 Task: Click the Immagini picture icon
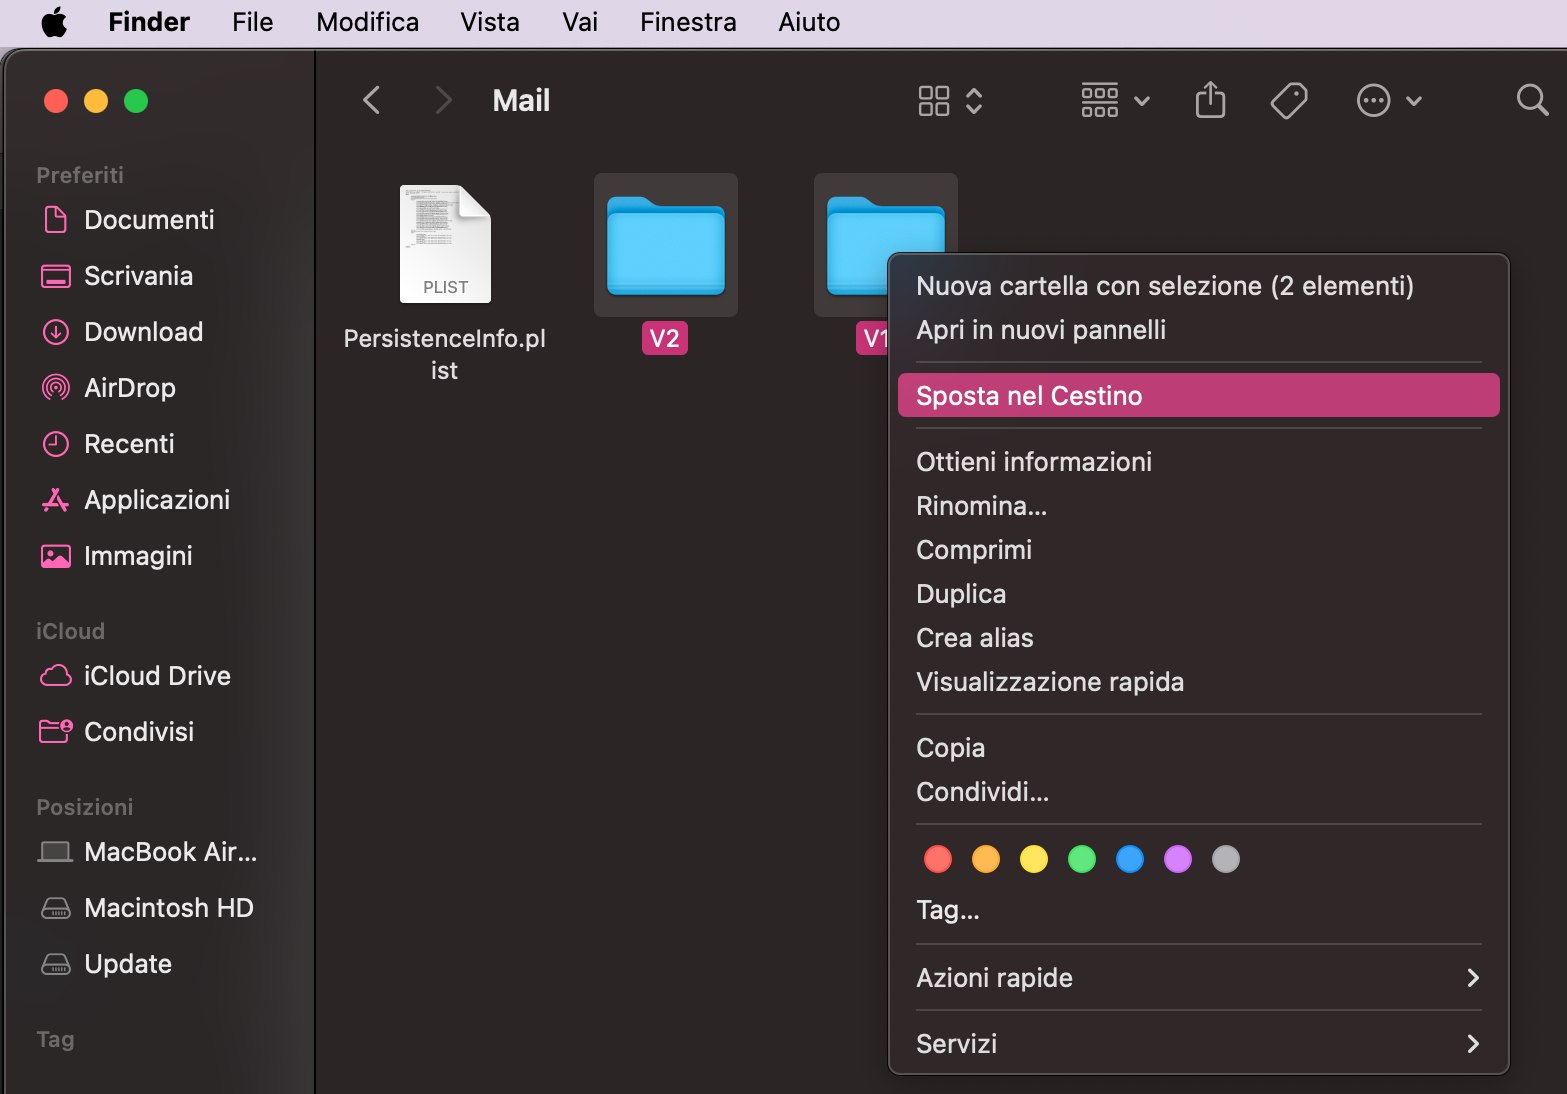[56, 556]
